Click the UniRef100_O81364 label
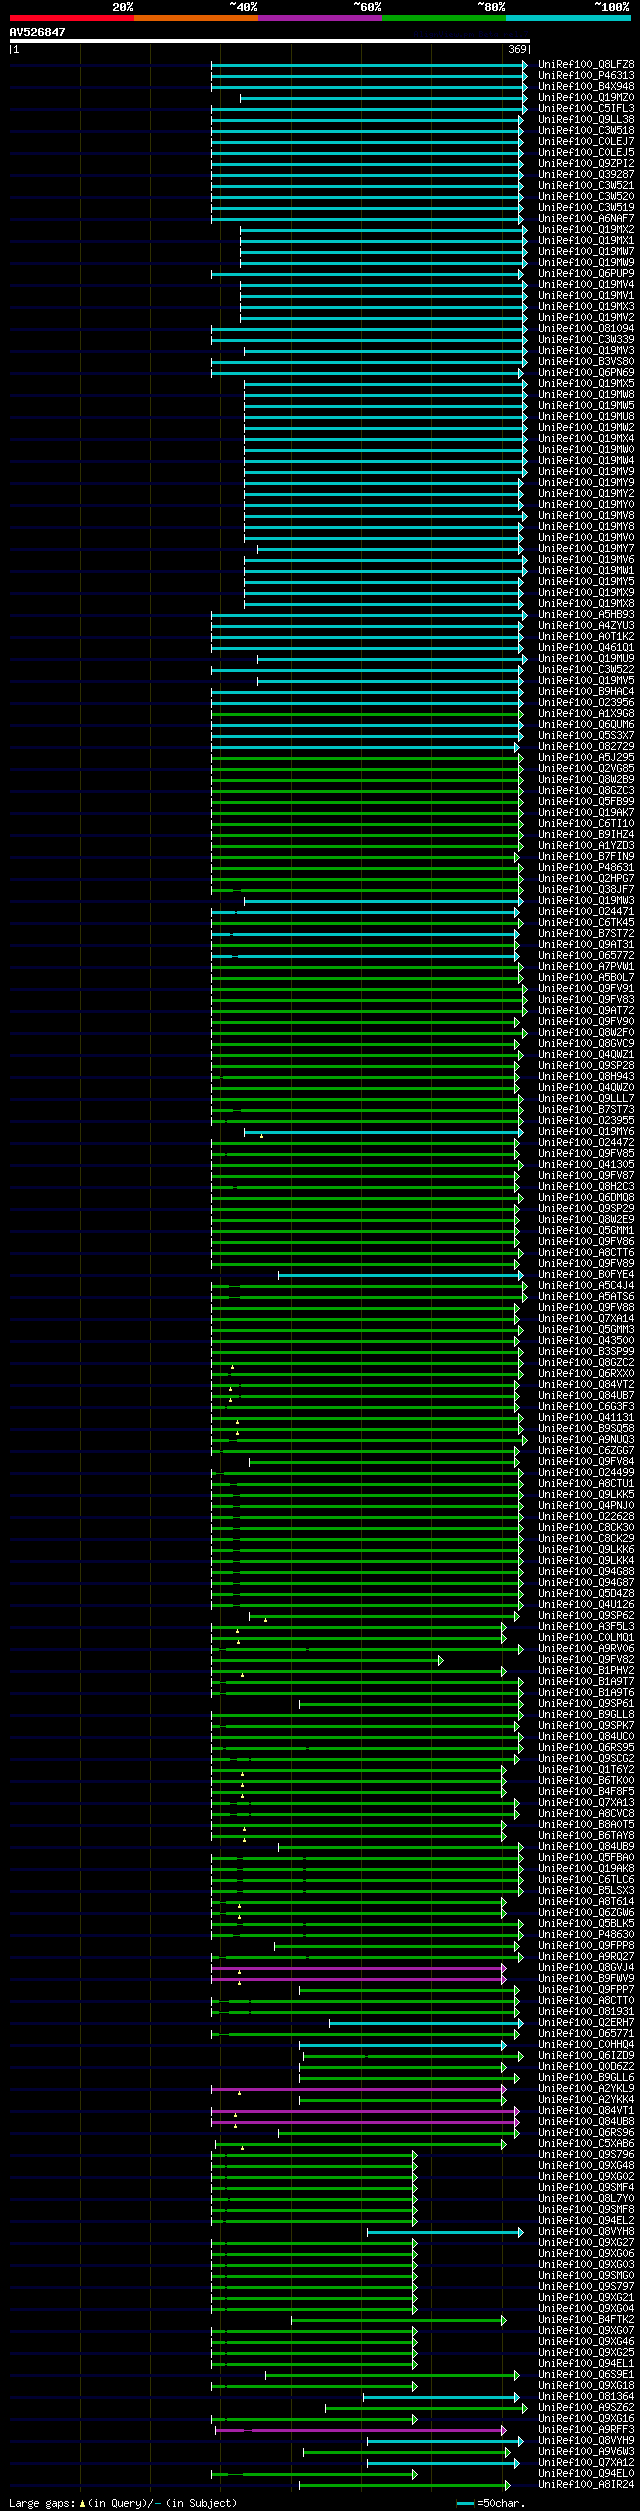 pos(586,2397)
